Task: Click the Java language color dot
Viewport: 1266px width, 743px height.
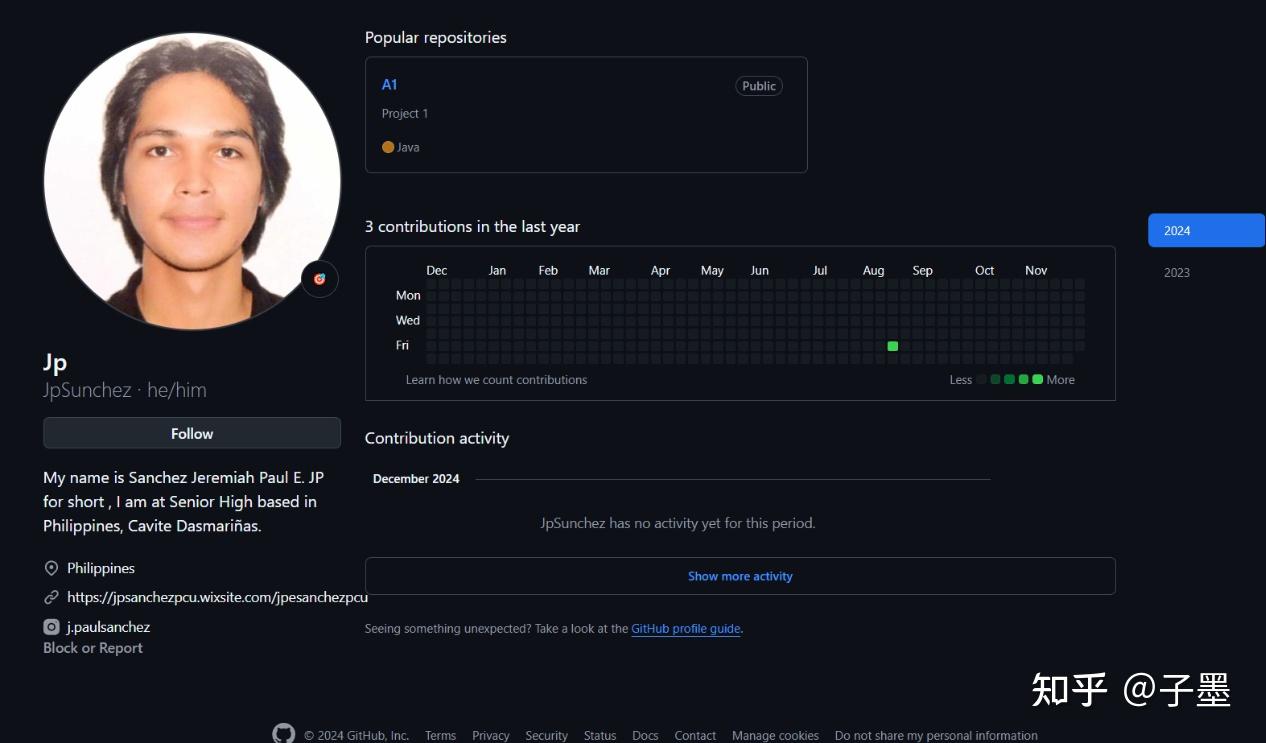Action: [x=388, y=147]
